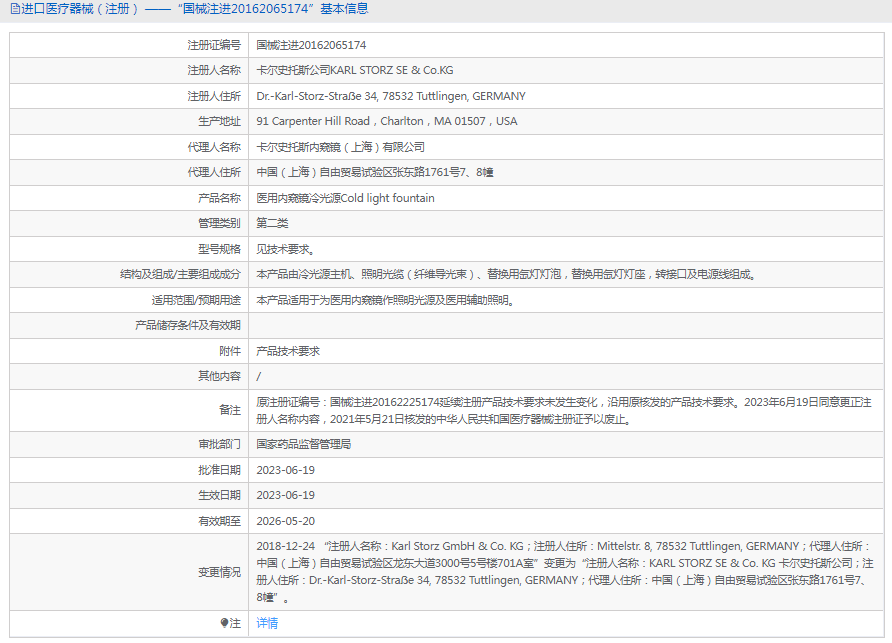Select the 第二类 management class value
This screenshot has height=643, width=892.
pyautogui.click(x=272, y=223)
